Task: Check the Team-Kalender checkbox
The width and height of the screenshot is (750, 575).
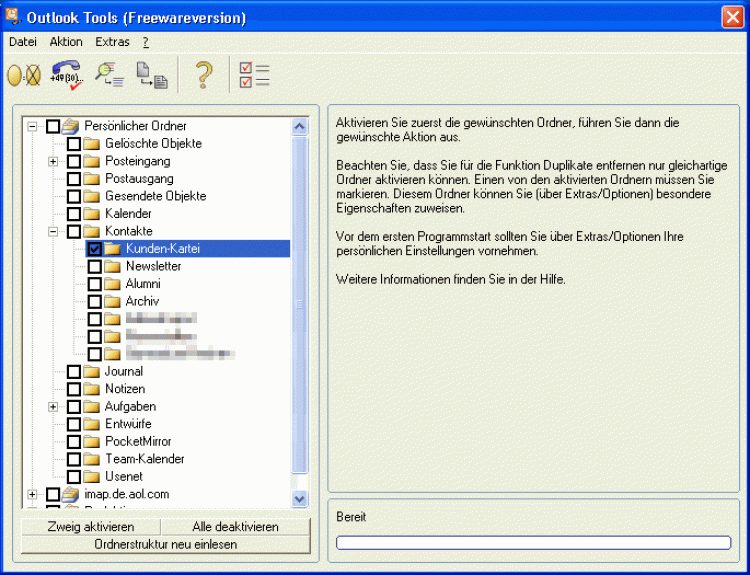Action: click(74, 459)
